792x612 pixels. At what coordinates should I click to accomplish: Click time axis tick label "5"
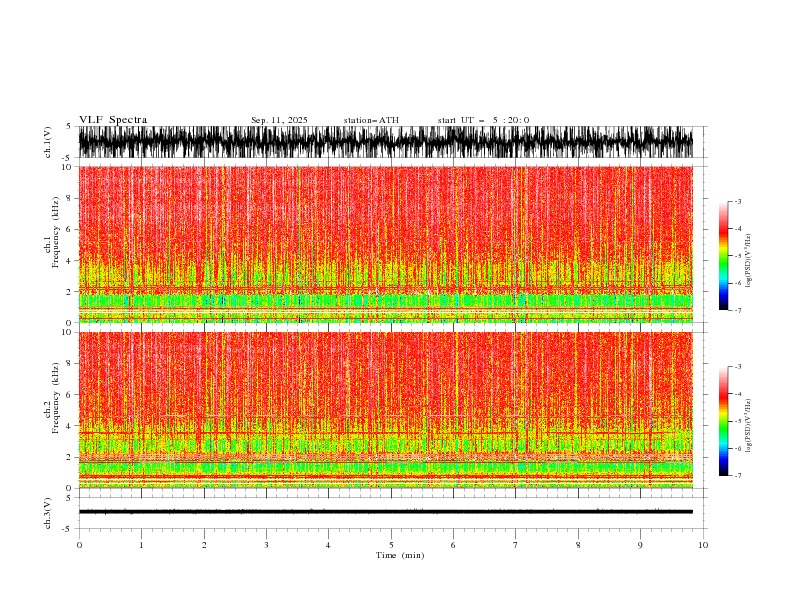tap(391, 545)
